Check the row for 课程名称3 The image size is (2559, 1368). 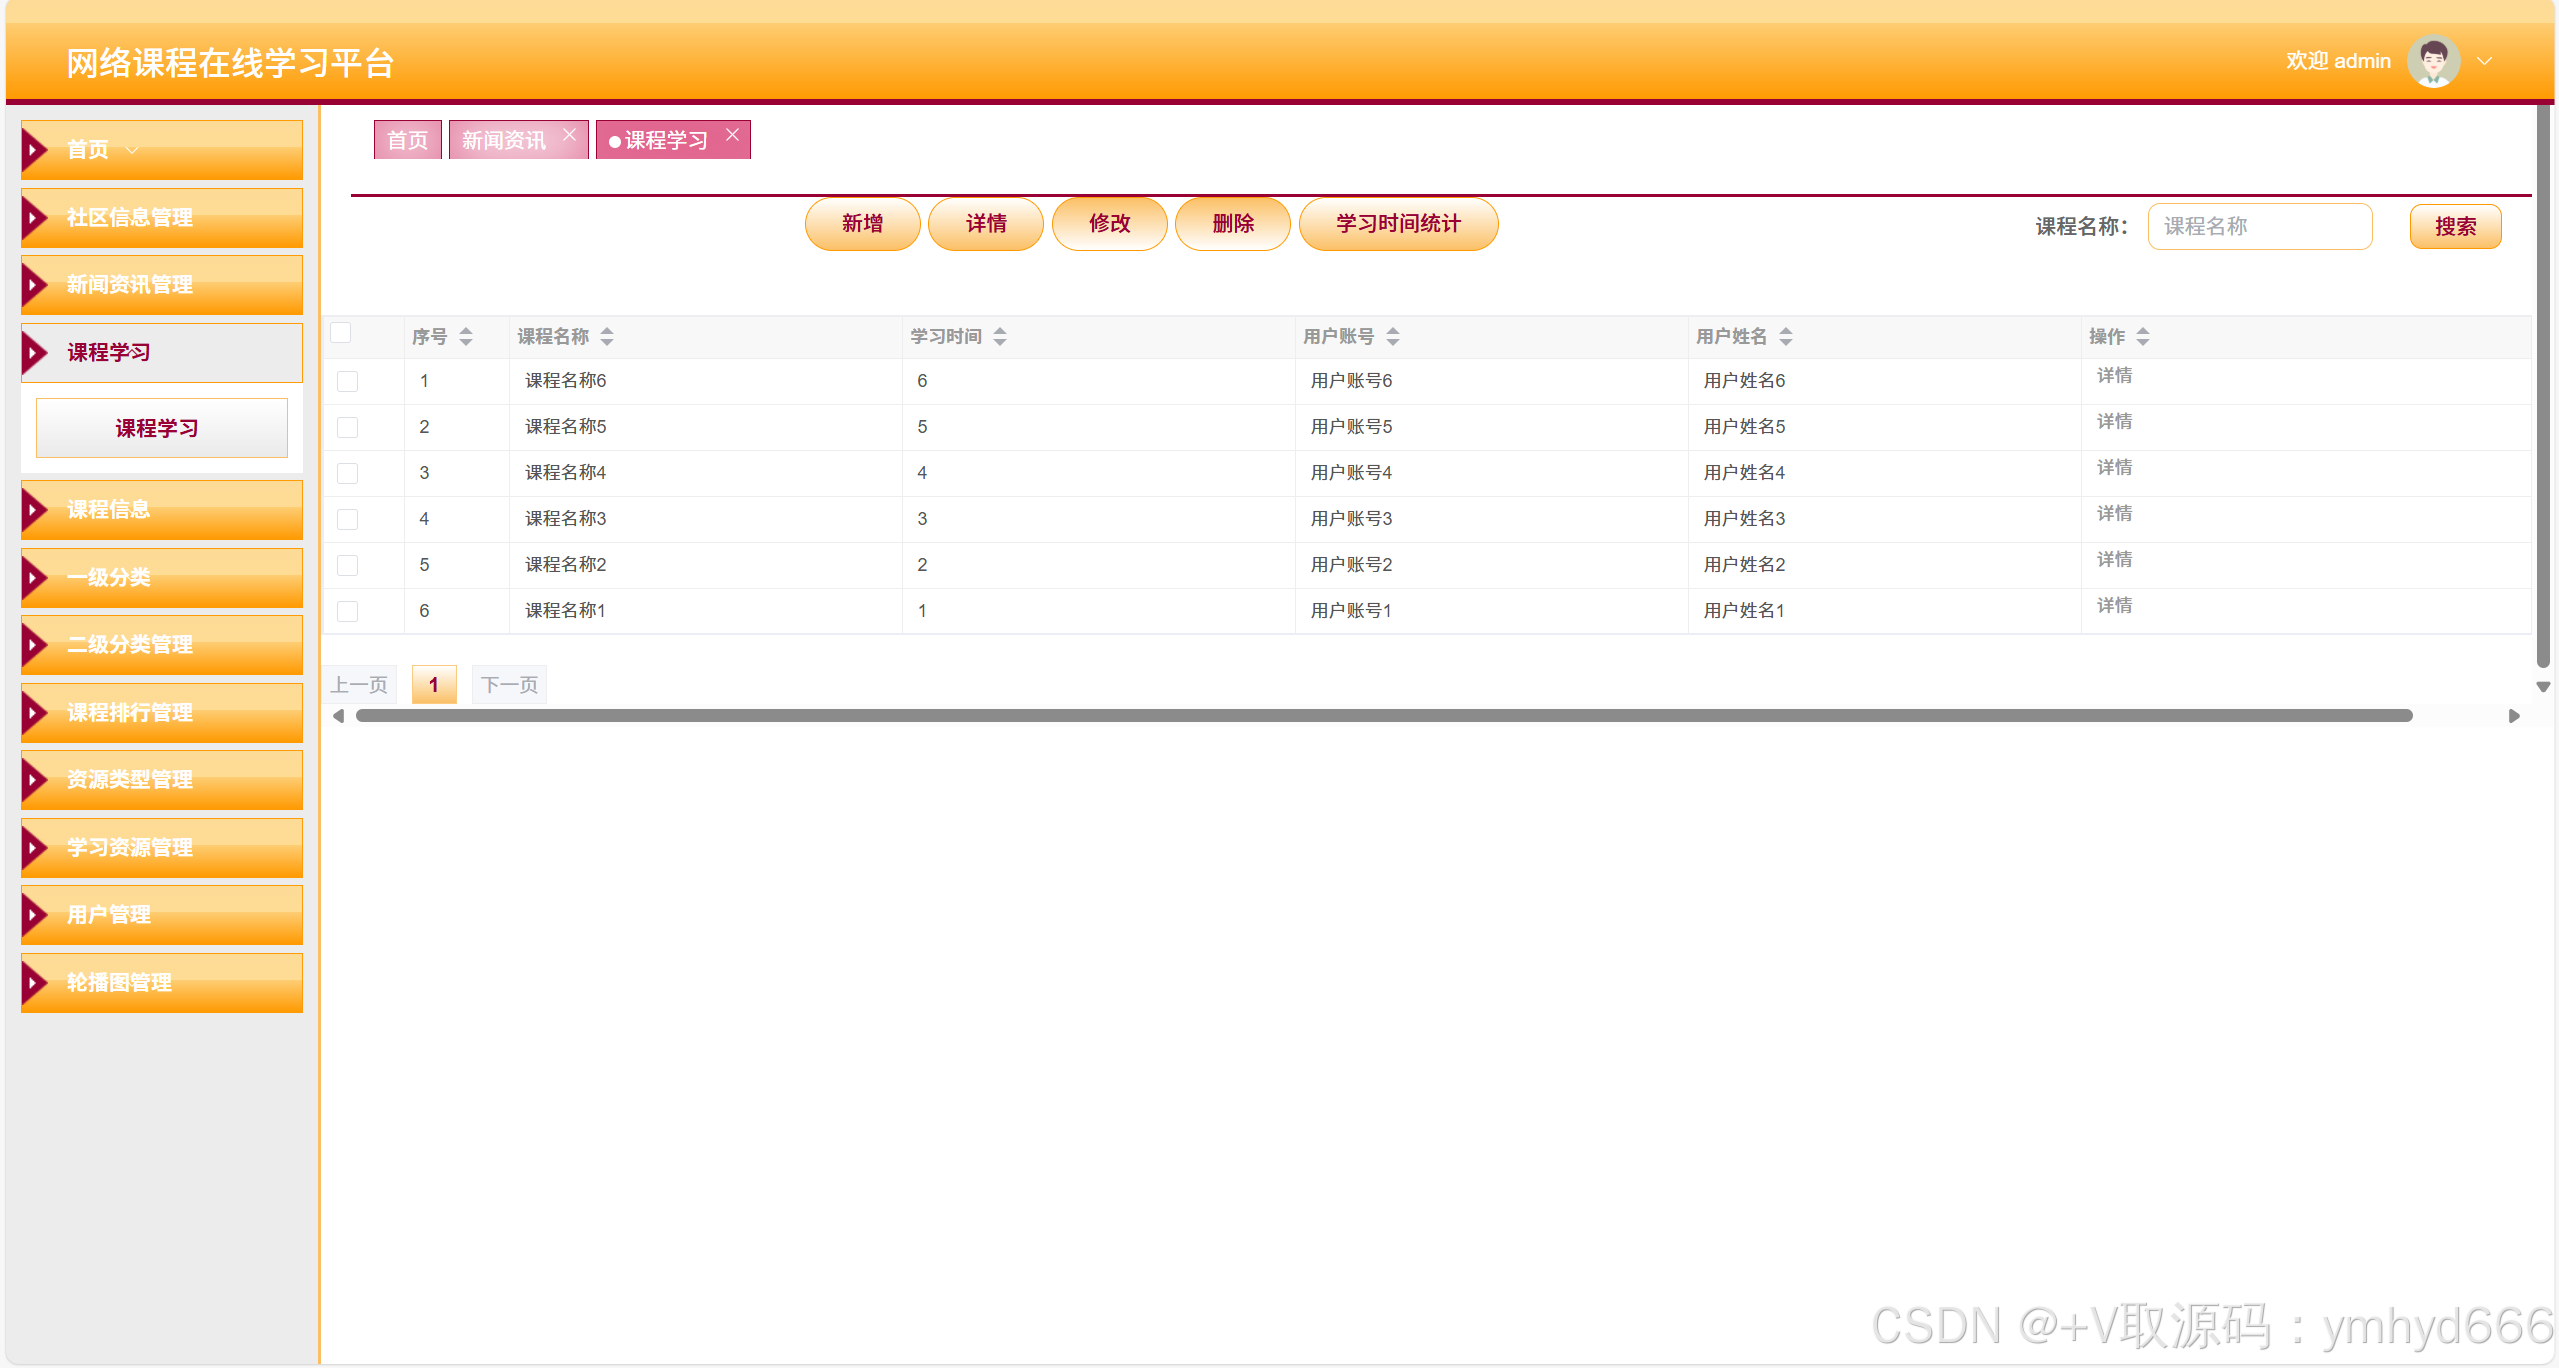[347, 519]
